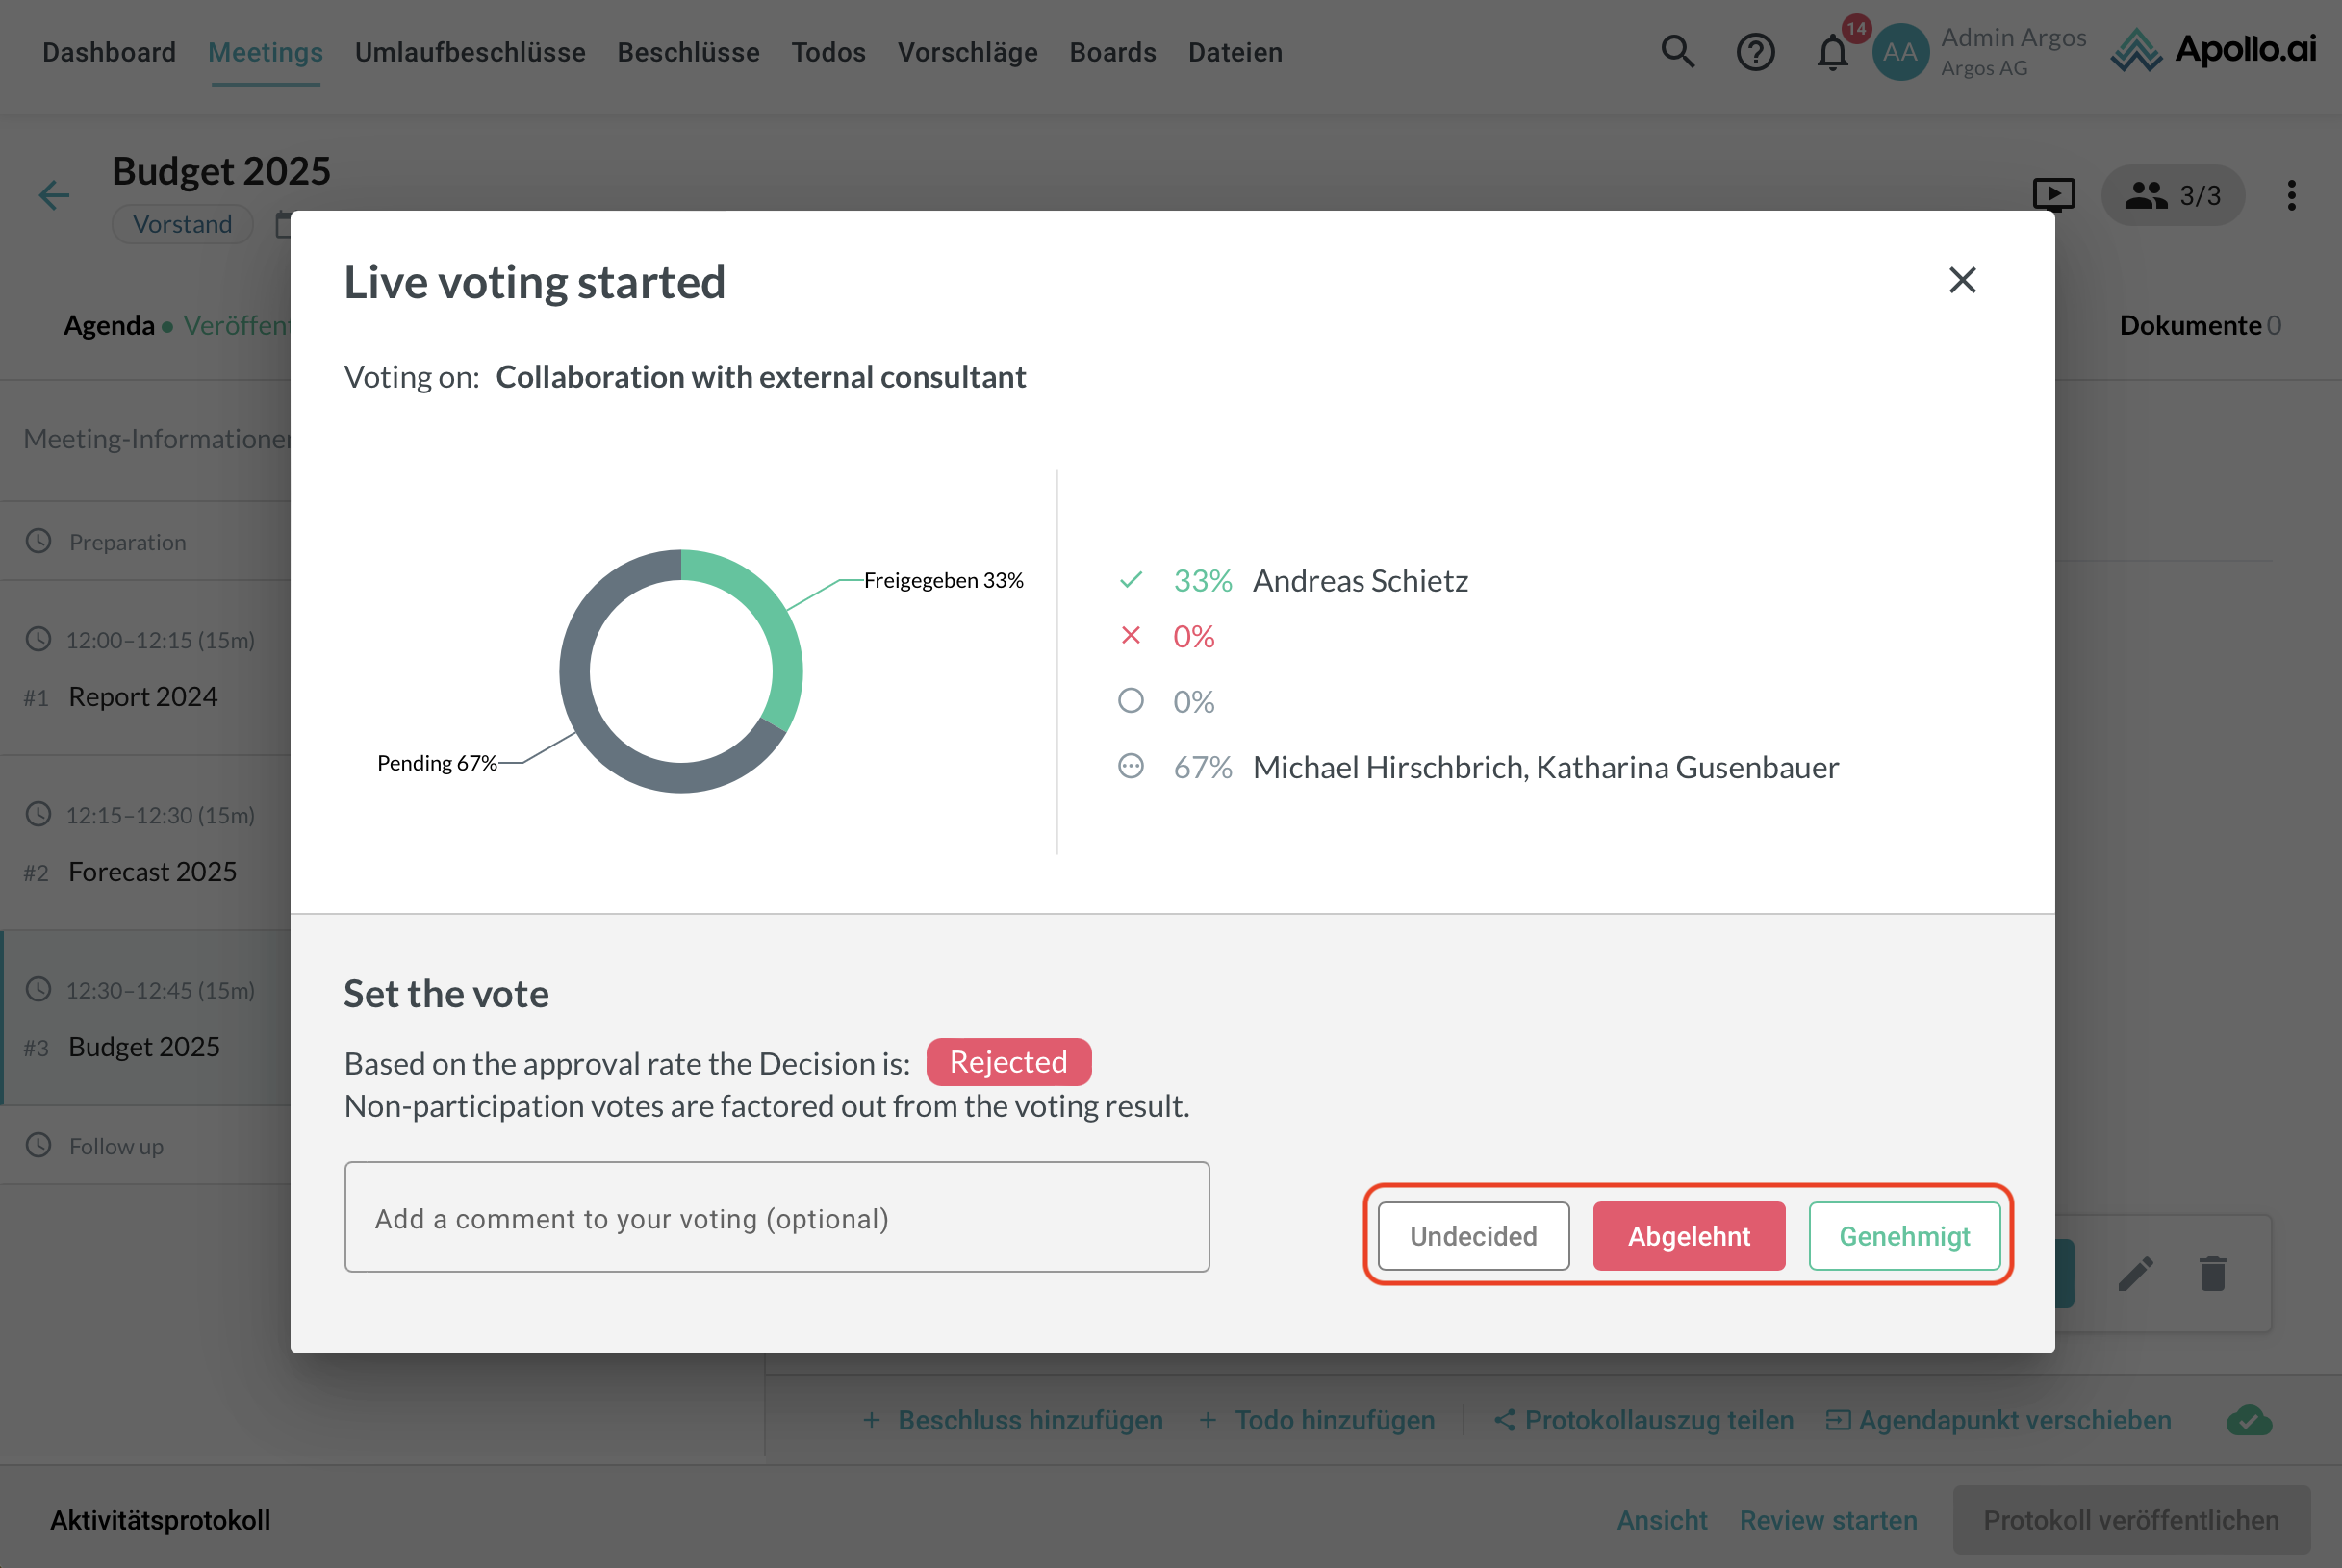Click Review starten link

pos(1828,1520)
